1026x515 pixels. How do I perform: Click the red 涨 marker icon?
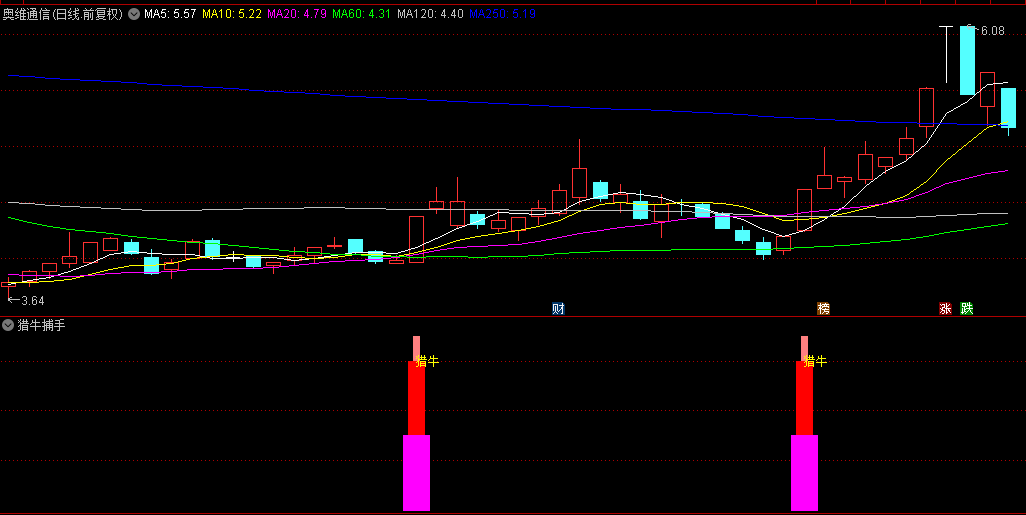(x=945, y=309)
